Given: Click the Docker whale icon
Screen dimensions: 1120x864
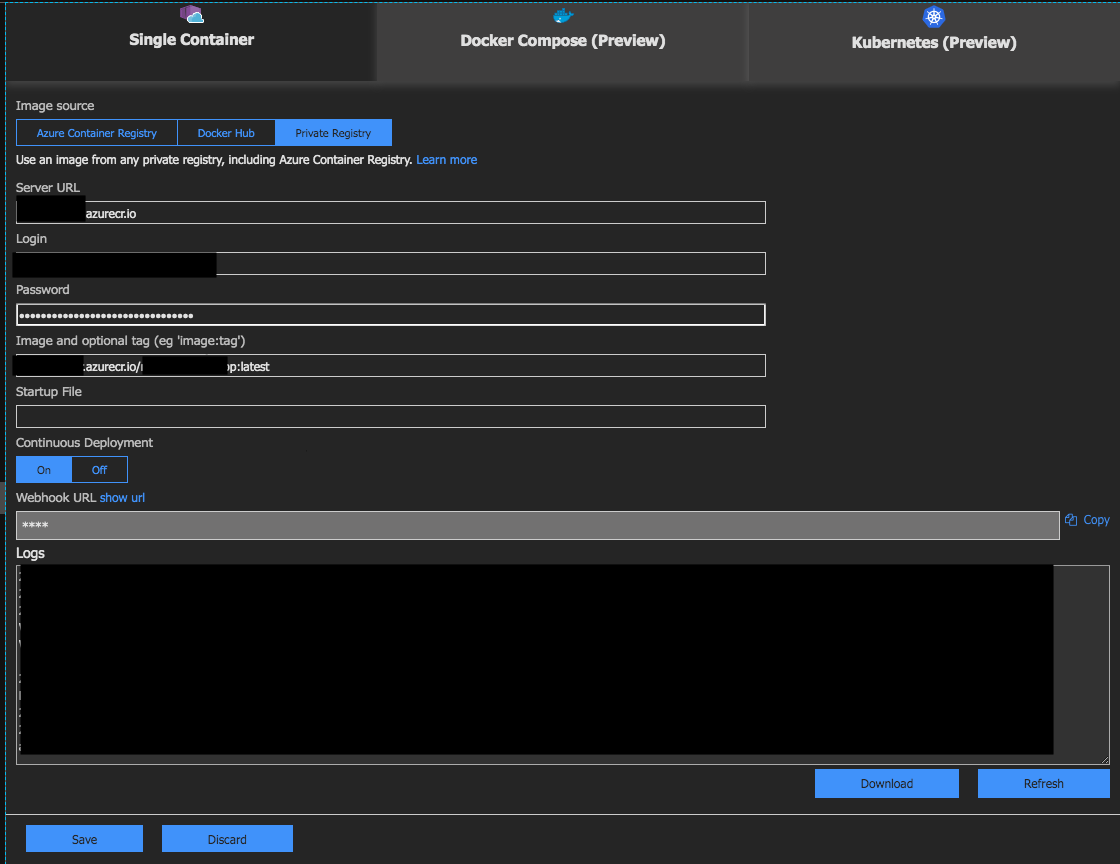Looking at the screenshot, I should coord(563,16).
